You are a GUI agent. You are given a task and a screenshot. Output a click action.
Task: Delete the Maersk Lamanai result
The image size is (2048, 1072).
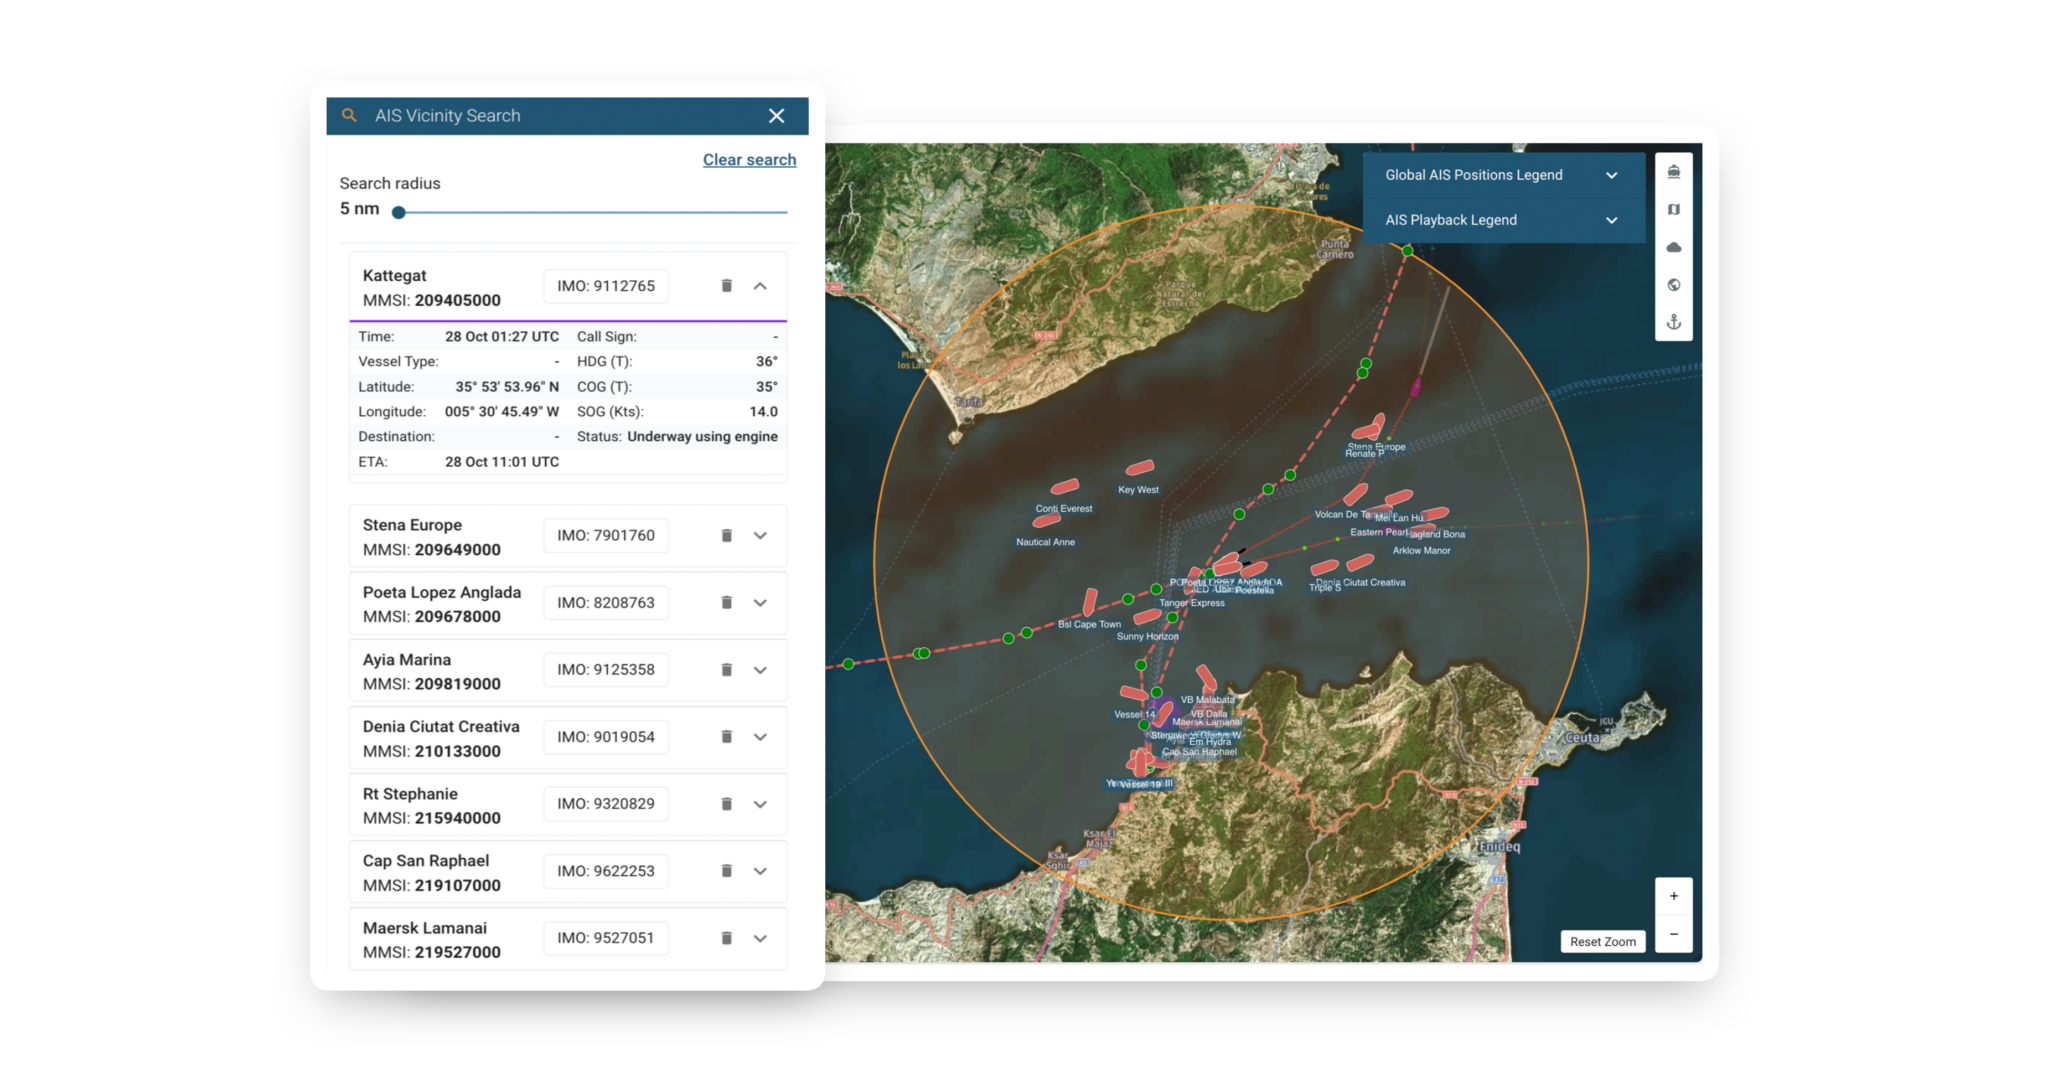point(726,938)
